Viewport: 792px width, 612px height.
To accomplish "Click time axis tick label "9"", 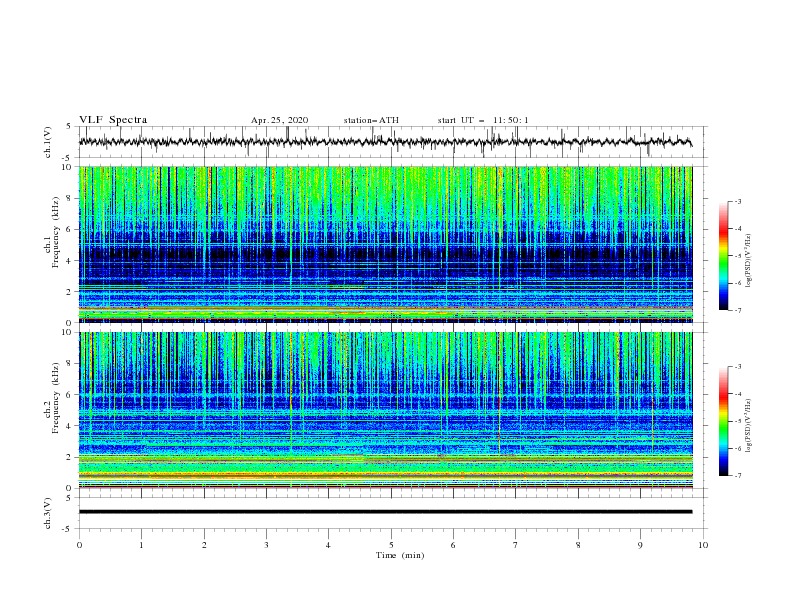I will click(640, 545).
